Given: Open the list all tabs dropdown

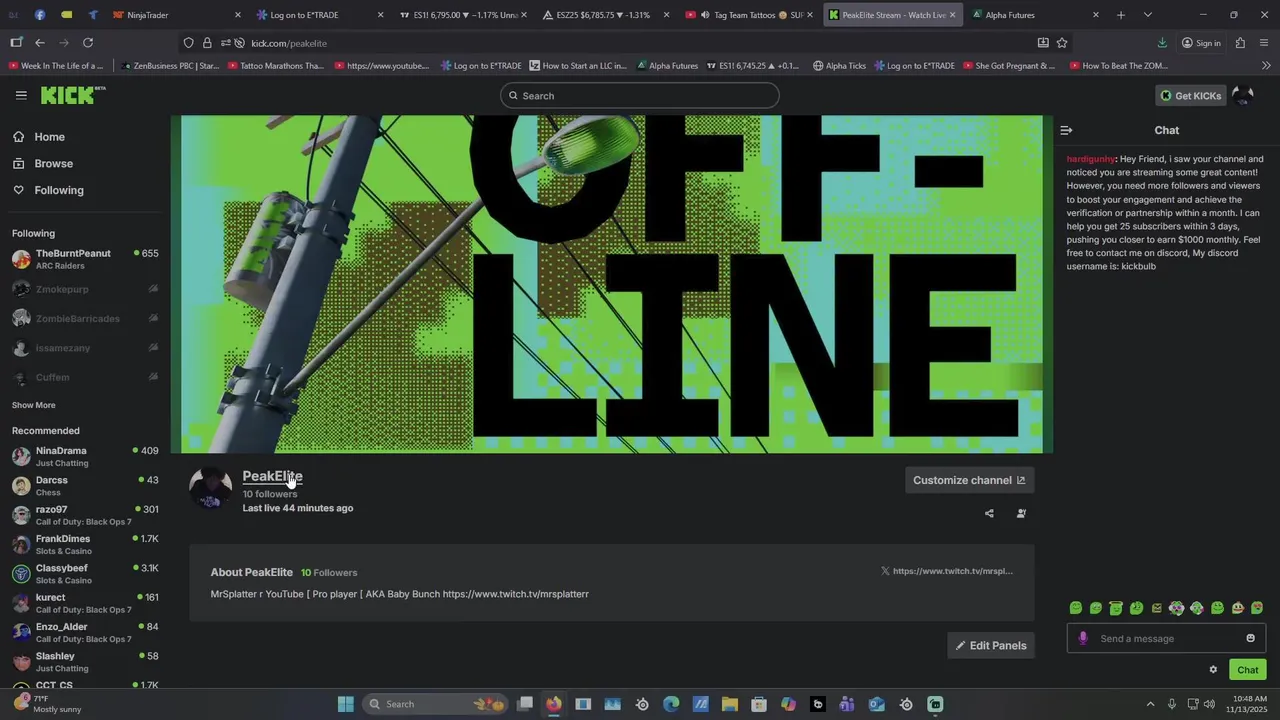Looking at the screenshot, I should click(1147, 15).
